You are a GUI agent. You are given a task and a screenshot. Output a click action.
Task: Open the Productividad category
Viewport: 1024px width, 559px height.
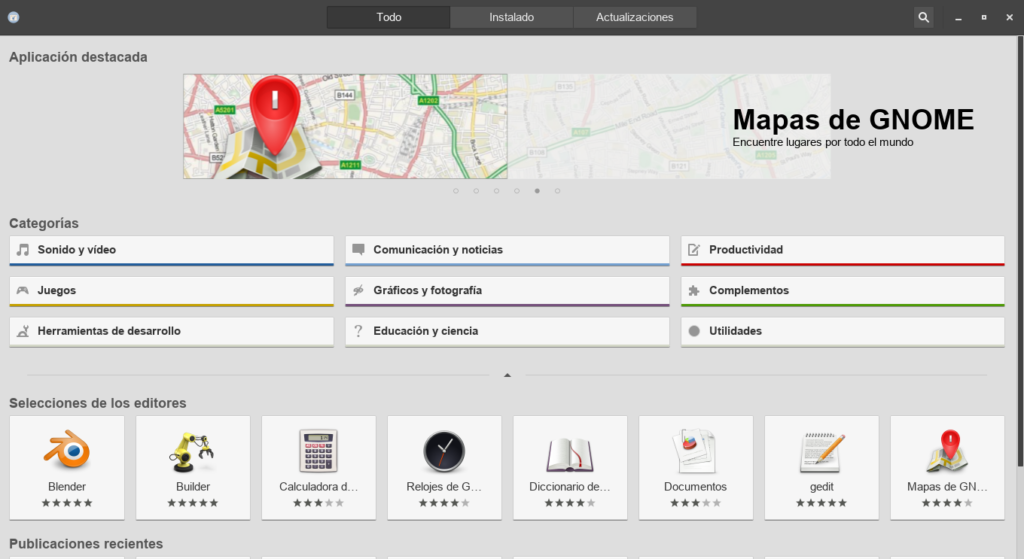[842, 251]
